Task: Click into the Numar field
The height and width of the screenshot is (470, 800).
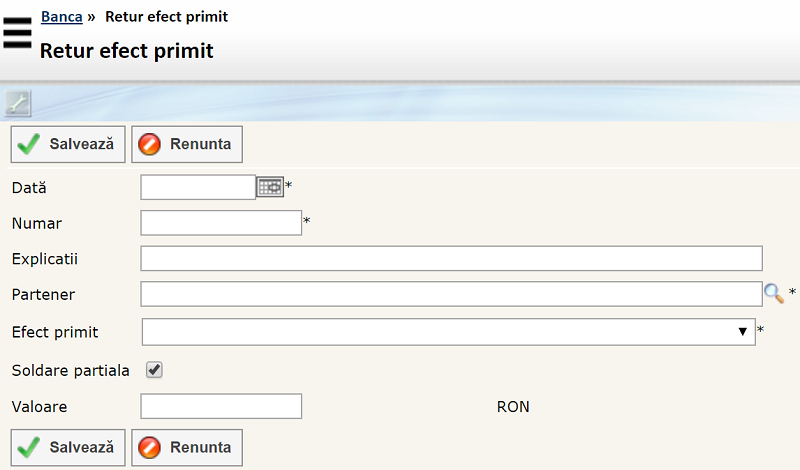Action: pos(221,222)
